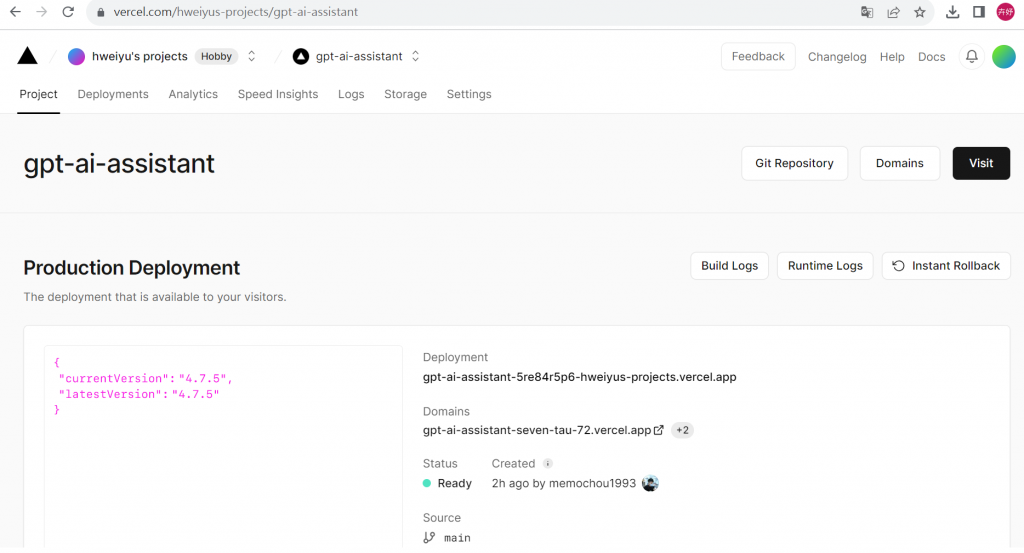Open the Docs link
Screen dimensions: 1024x553
coord(932,57)
